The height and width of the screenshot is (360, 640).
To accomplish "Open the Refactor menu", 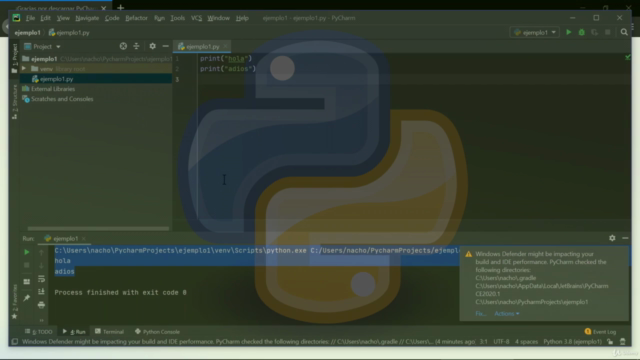I will point(136,18).
